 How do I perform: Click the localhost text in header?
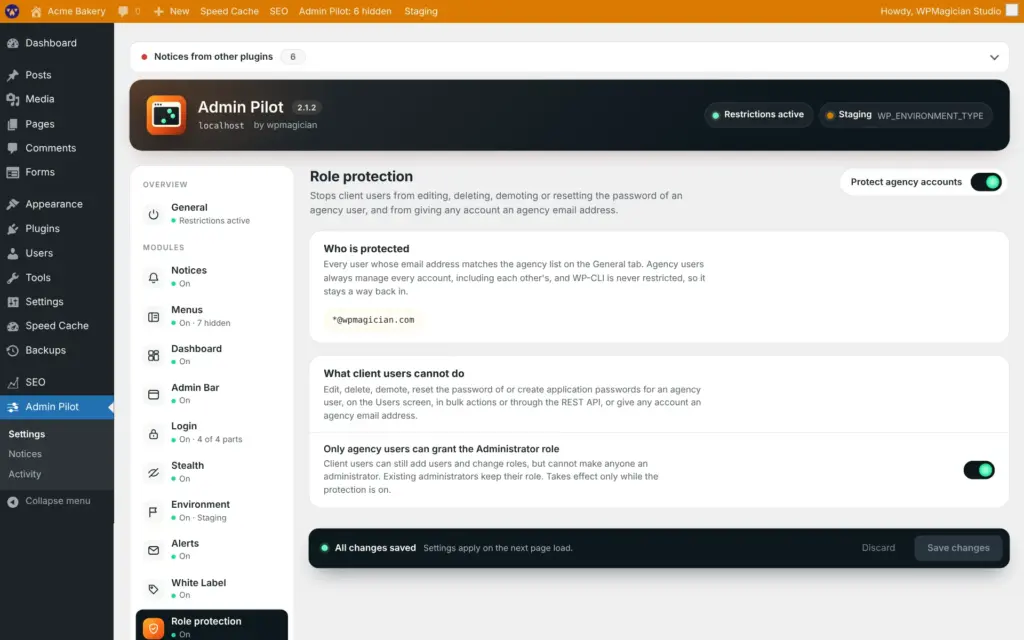221,125
